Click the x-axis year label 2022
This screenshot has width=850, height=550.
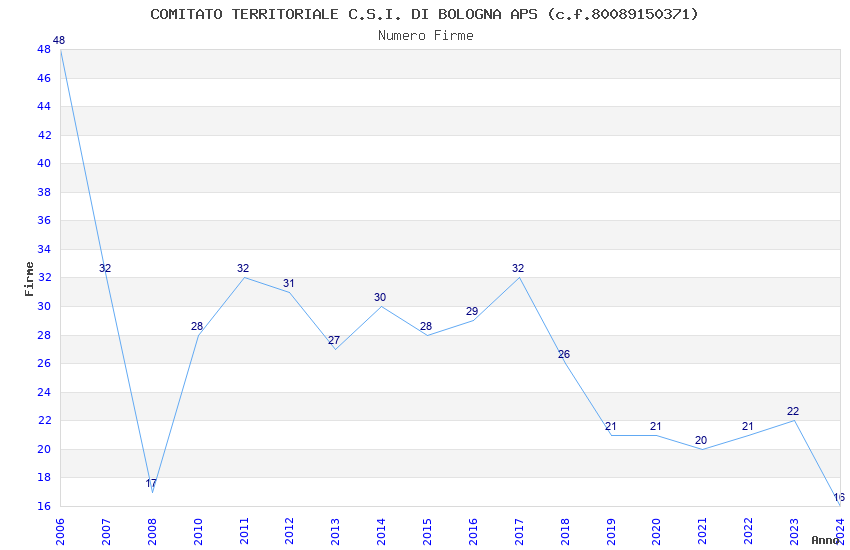(748, 532)
